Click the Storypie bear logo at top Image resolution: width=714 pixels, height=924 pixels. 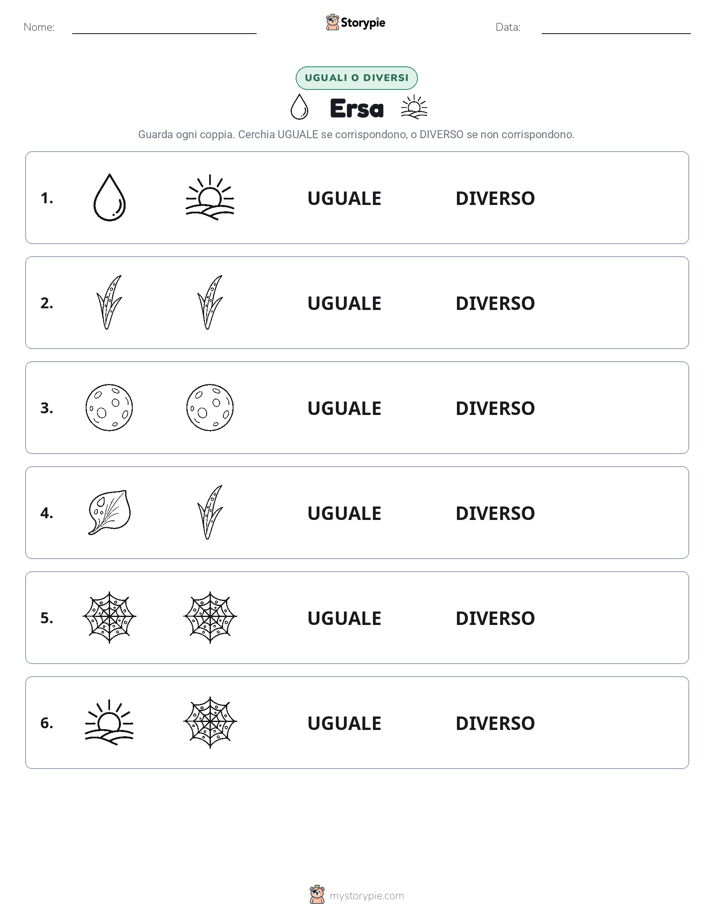coord(332,22)
